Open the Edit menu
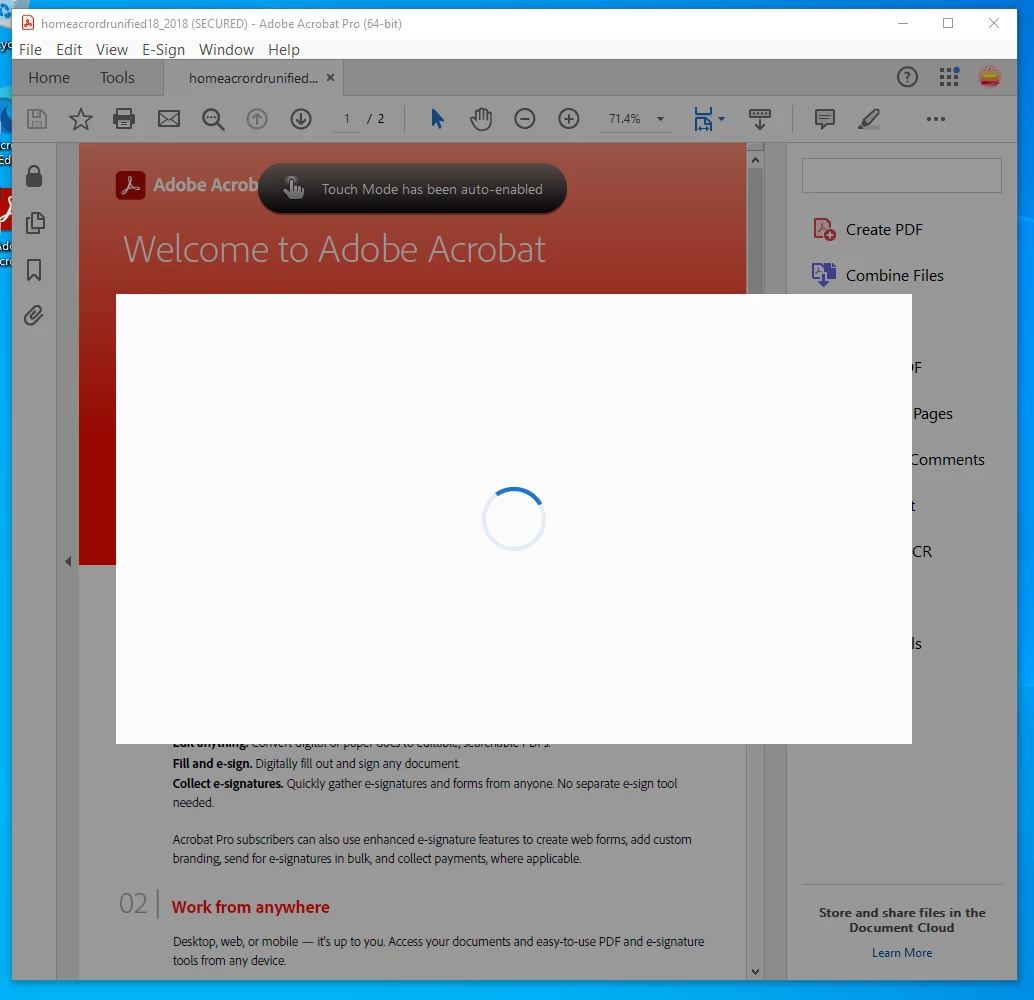This screenshot has width=1034, height=1000. (69, 49)
